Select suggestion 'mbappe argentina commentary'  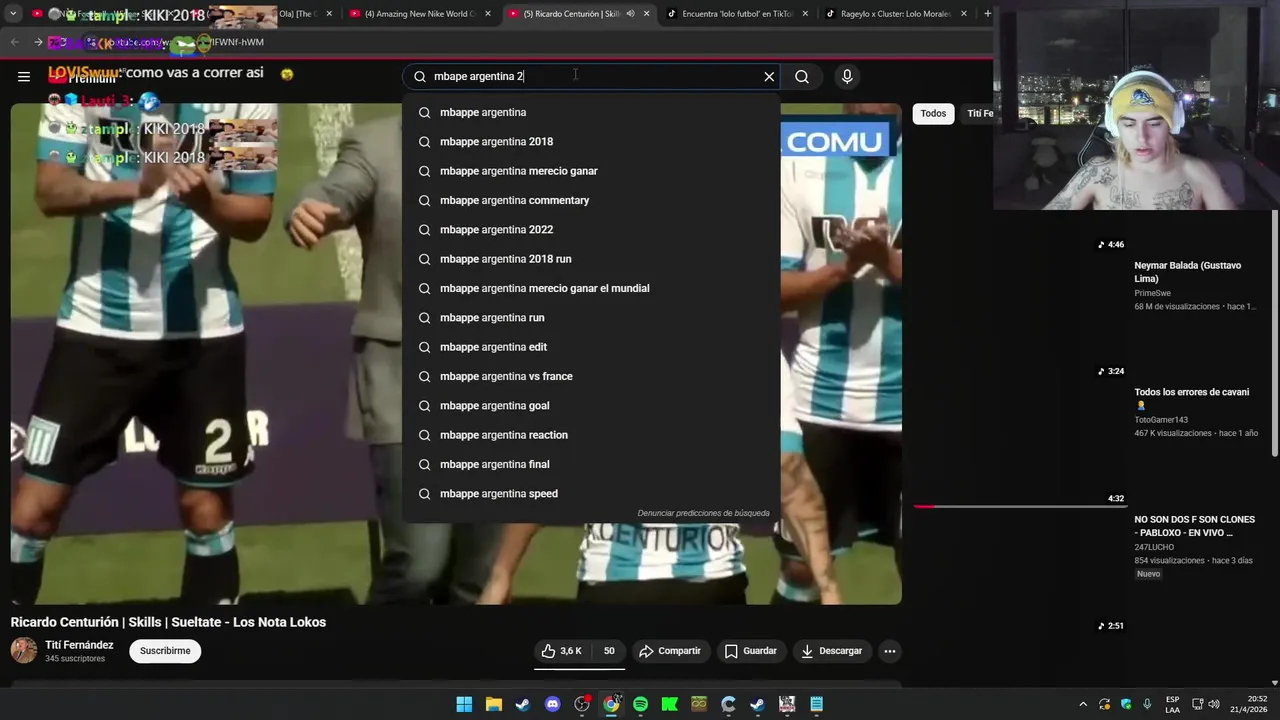tap(591, 200)
